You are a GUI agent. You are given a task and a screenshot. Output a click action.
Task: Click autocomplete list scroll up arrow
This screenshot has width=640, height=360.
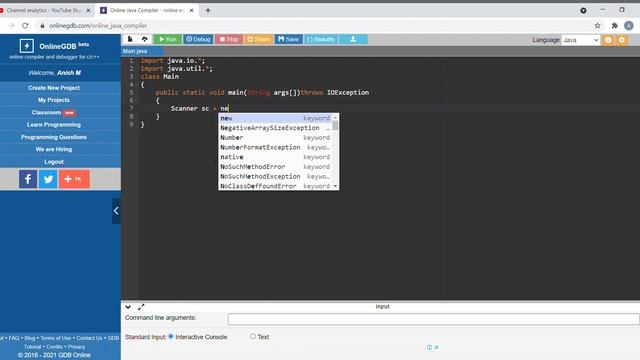click(x=336, y=118)
